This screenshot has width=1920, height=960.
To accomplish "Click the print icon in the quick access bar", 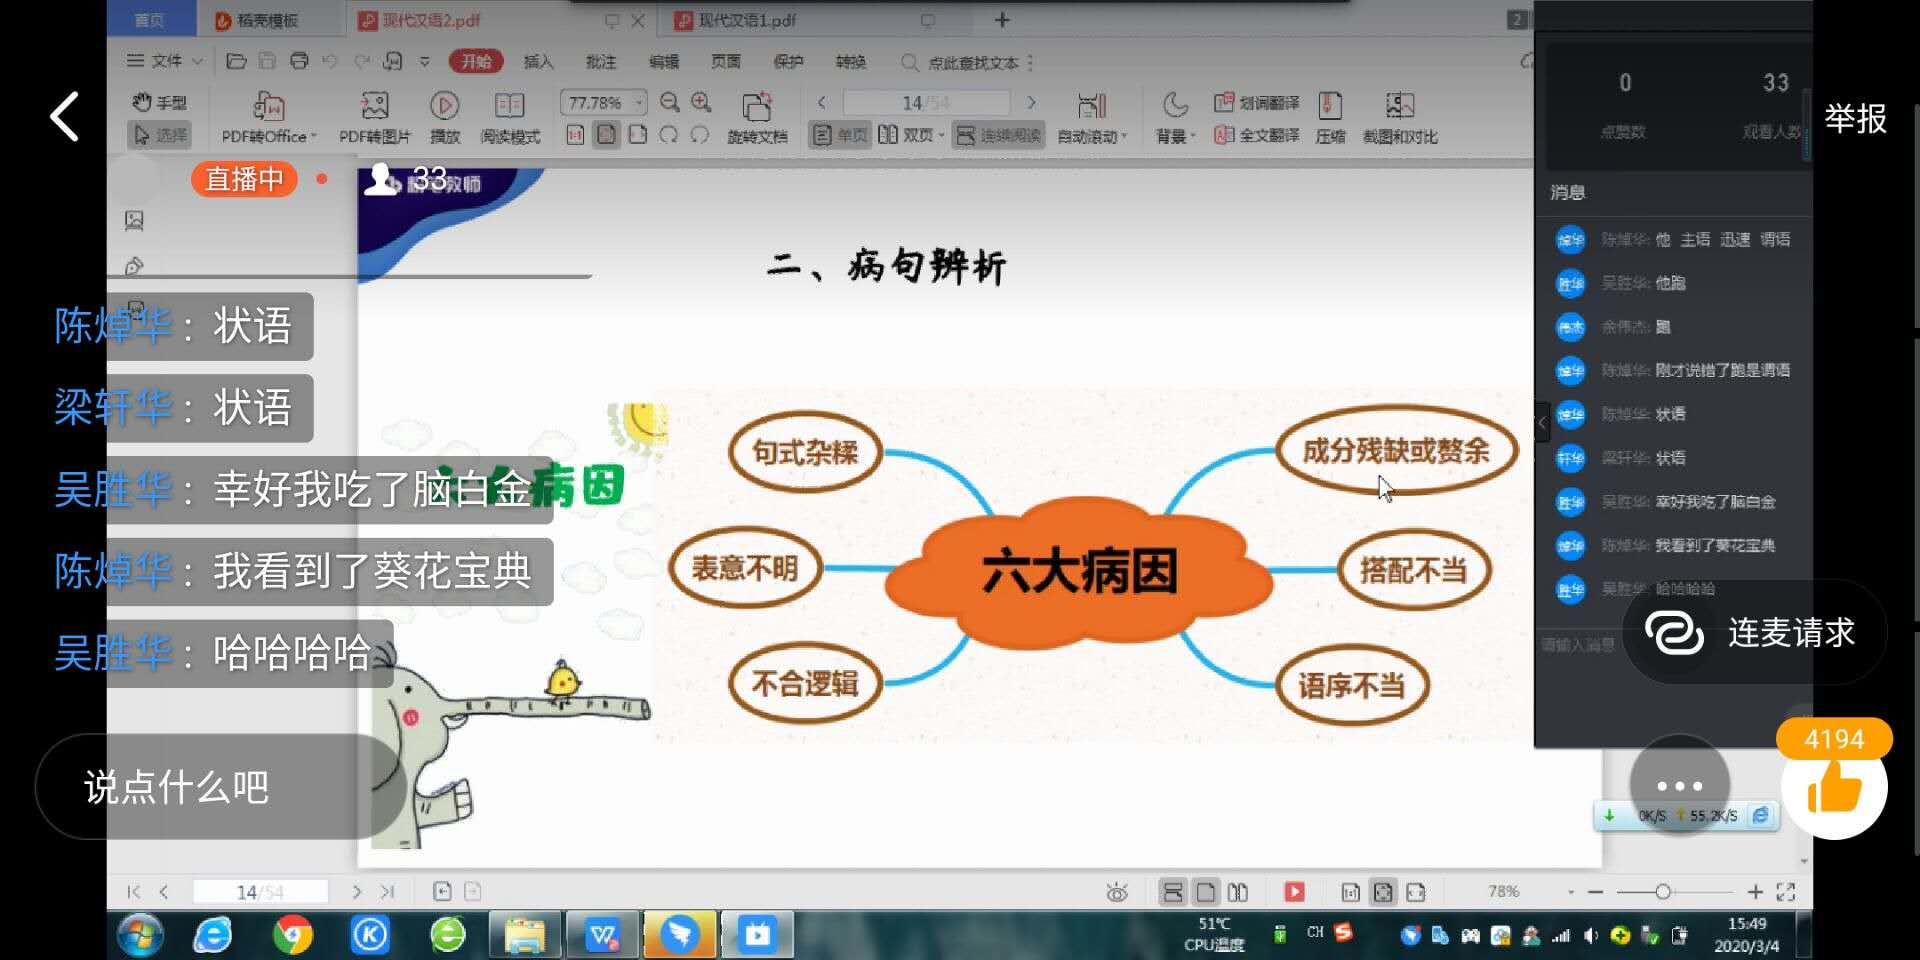I will click(x=299, y=61).
